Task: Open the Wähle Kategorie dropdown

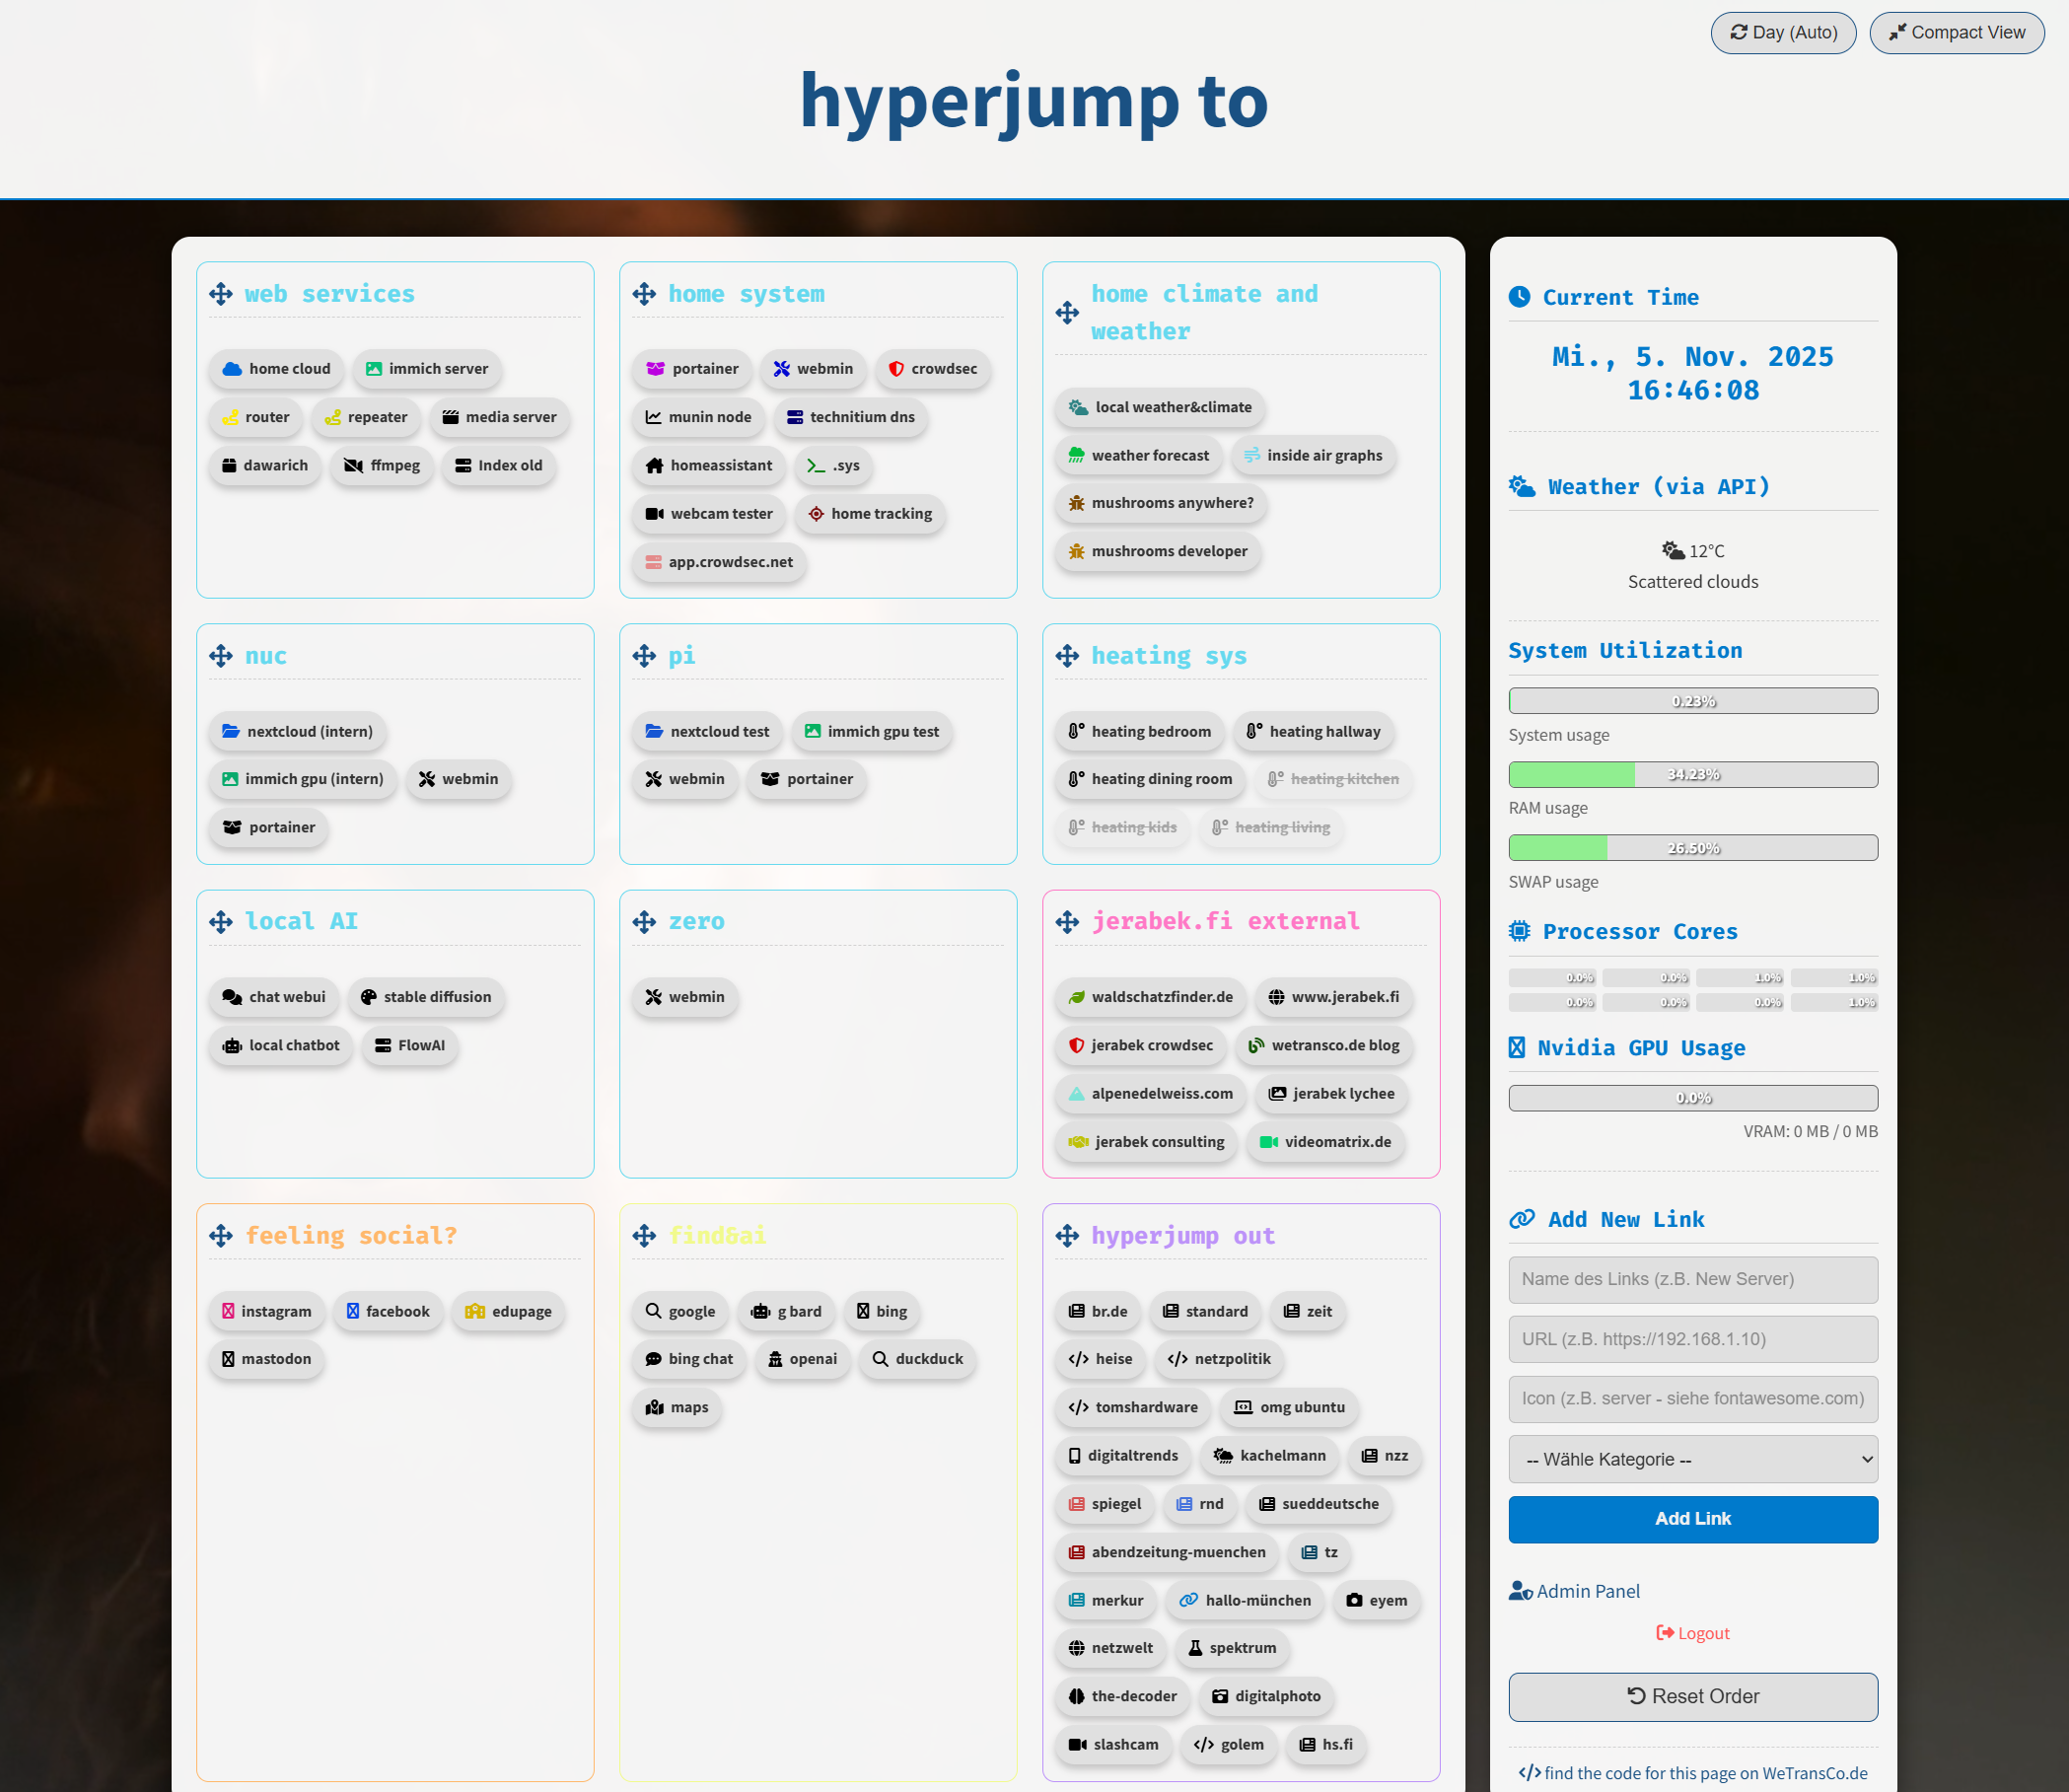Action: (x=1692, y=1459)
